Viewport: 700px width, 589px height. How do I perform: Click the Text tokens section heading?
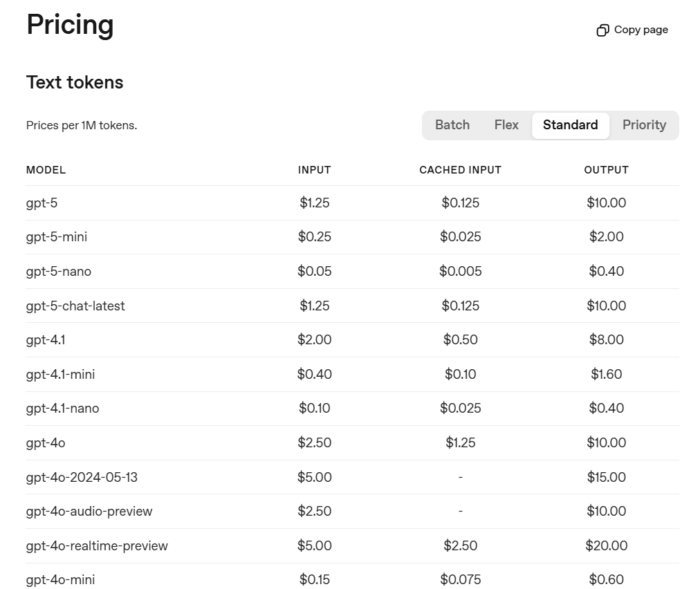[74, 82]
